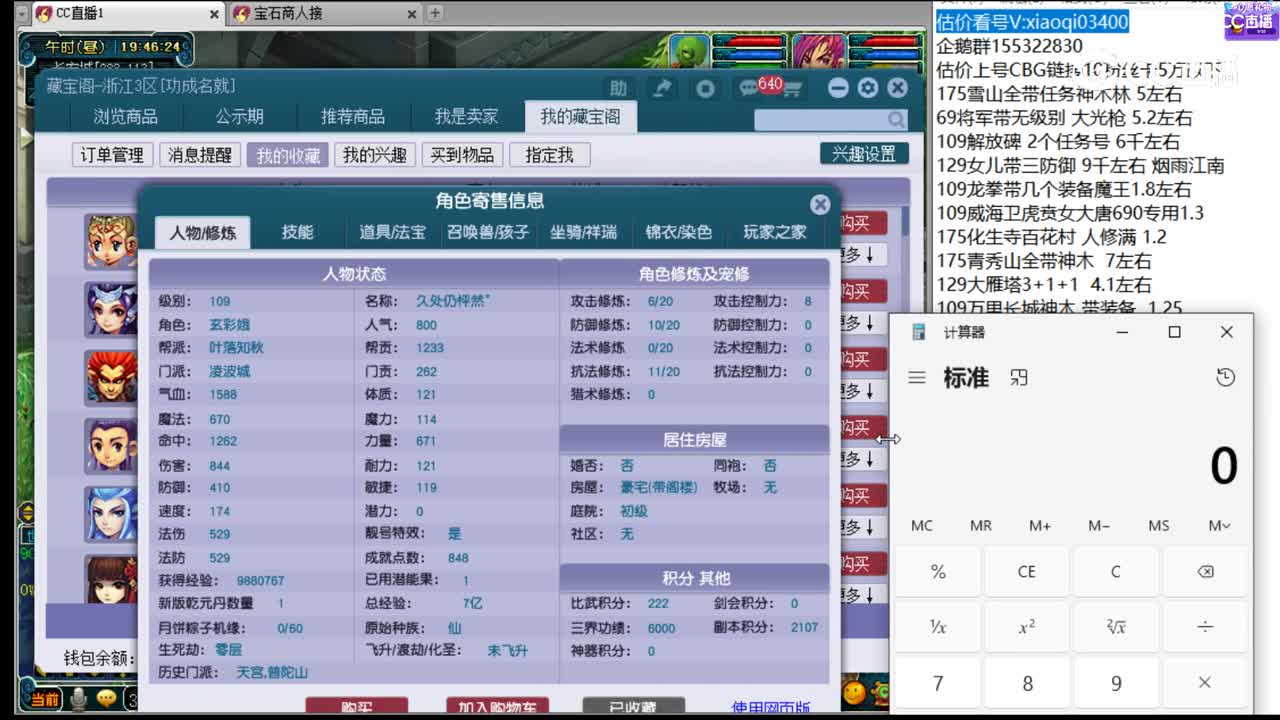Open chat messages icon showing 640 badge
The height and width of the screenshot is (720, 1280).
(749, 87)
